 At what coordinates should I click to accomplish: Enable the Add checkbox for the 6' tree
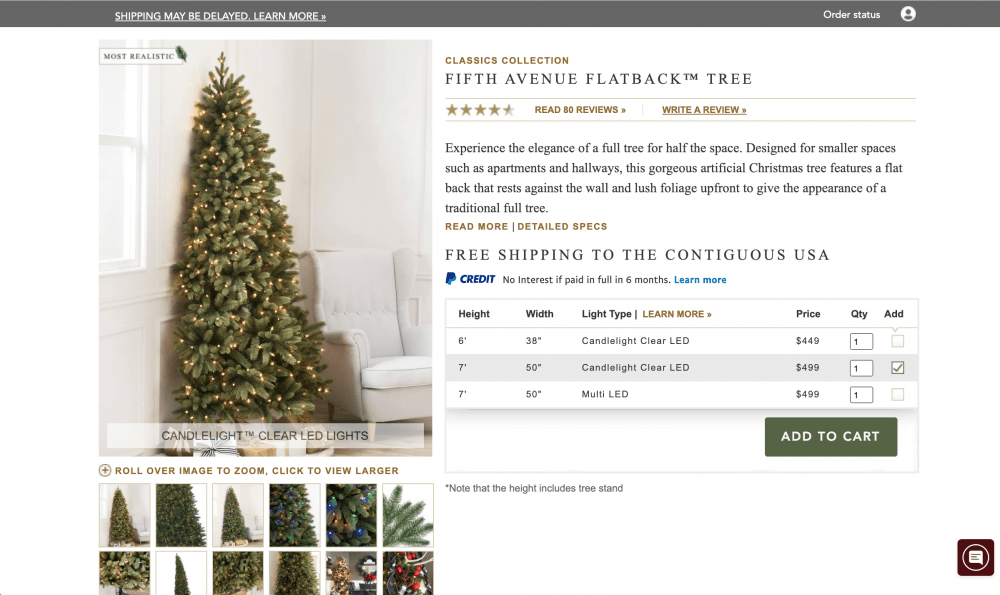(897, 340)
